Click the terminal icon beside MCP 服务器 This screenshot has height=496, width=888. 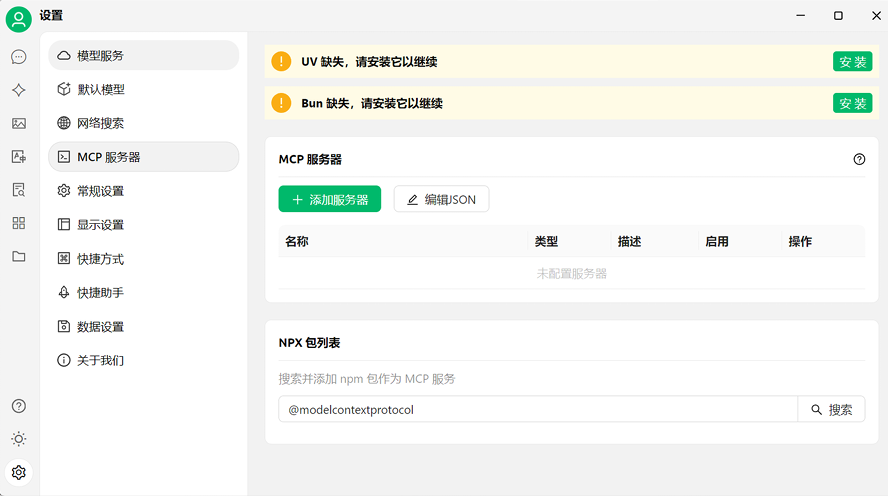[x=64, y=157]
